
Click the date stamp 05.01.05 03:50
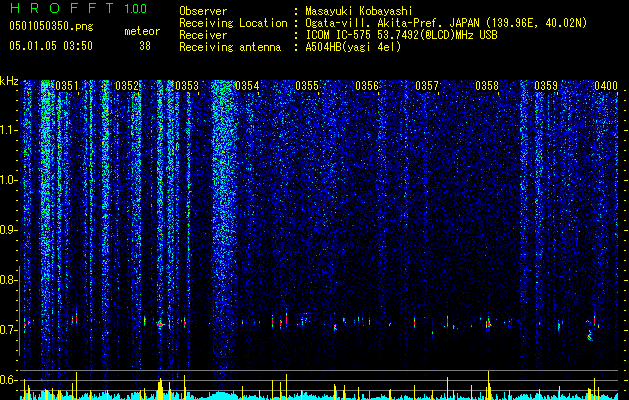[x=51, y=46]
